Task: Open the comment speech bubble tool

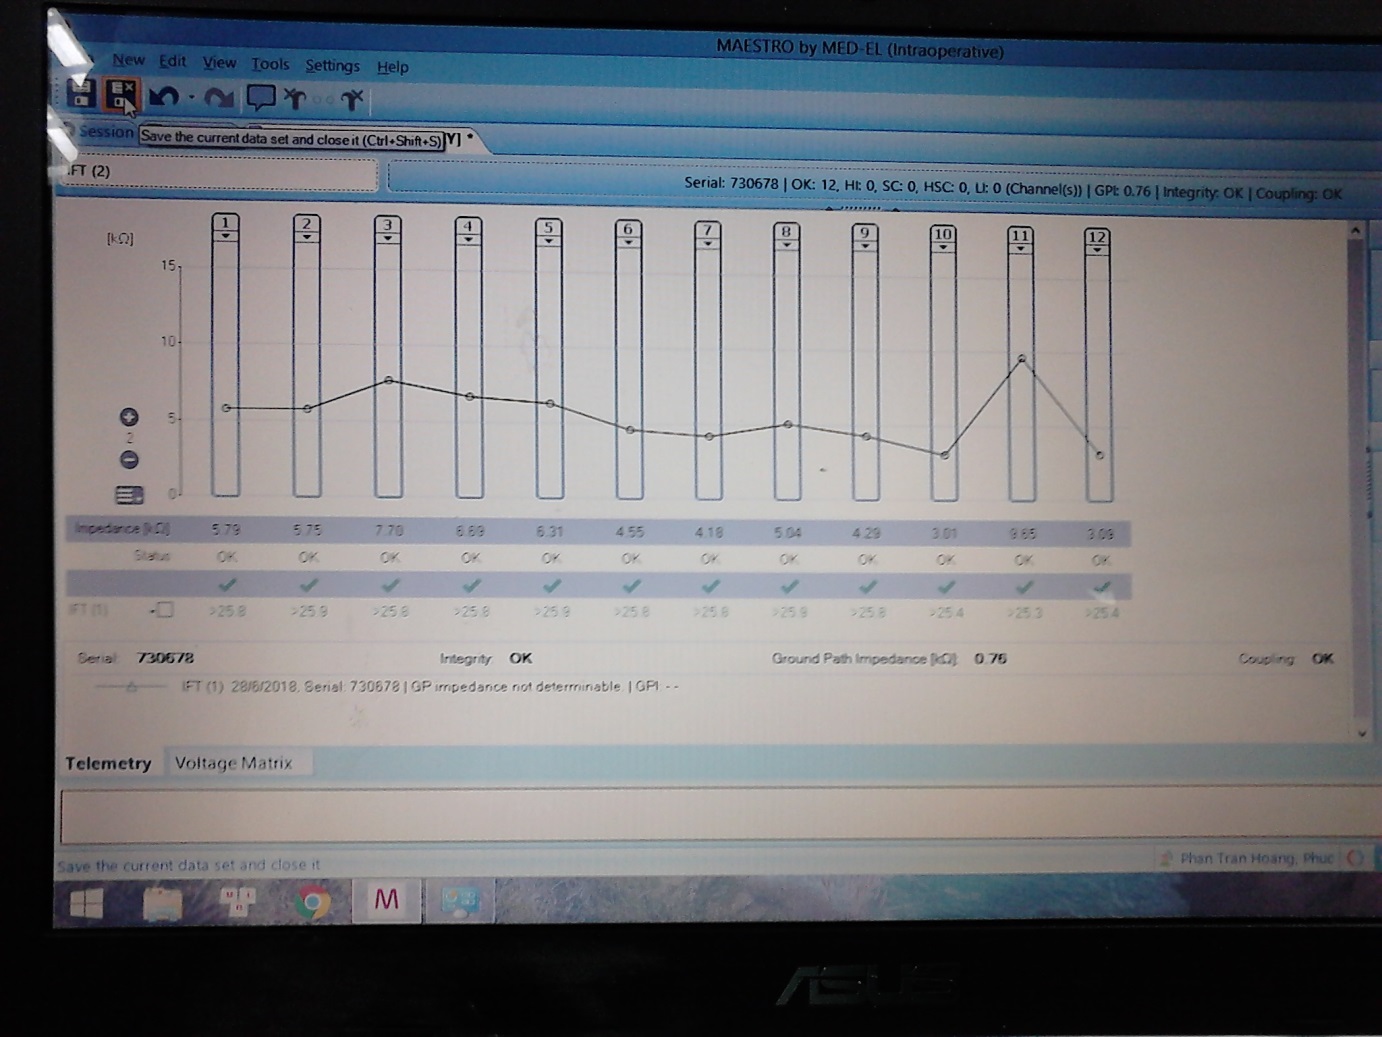Action: 261,98
